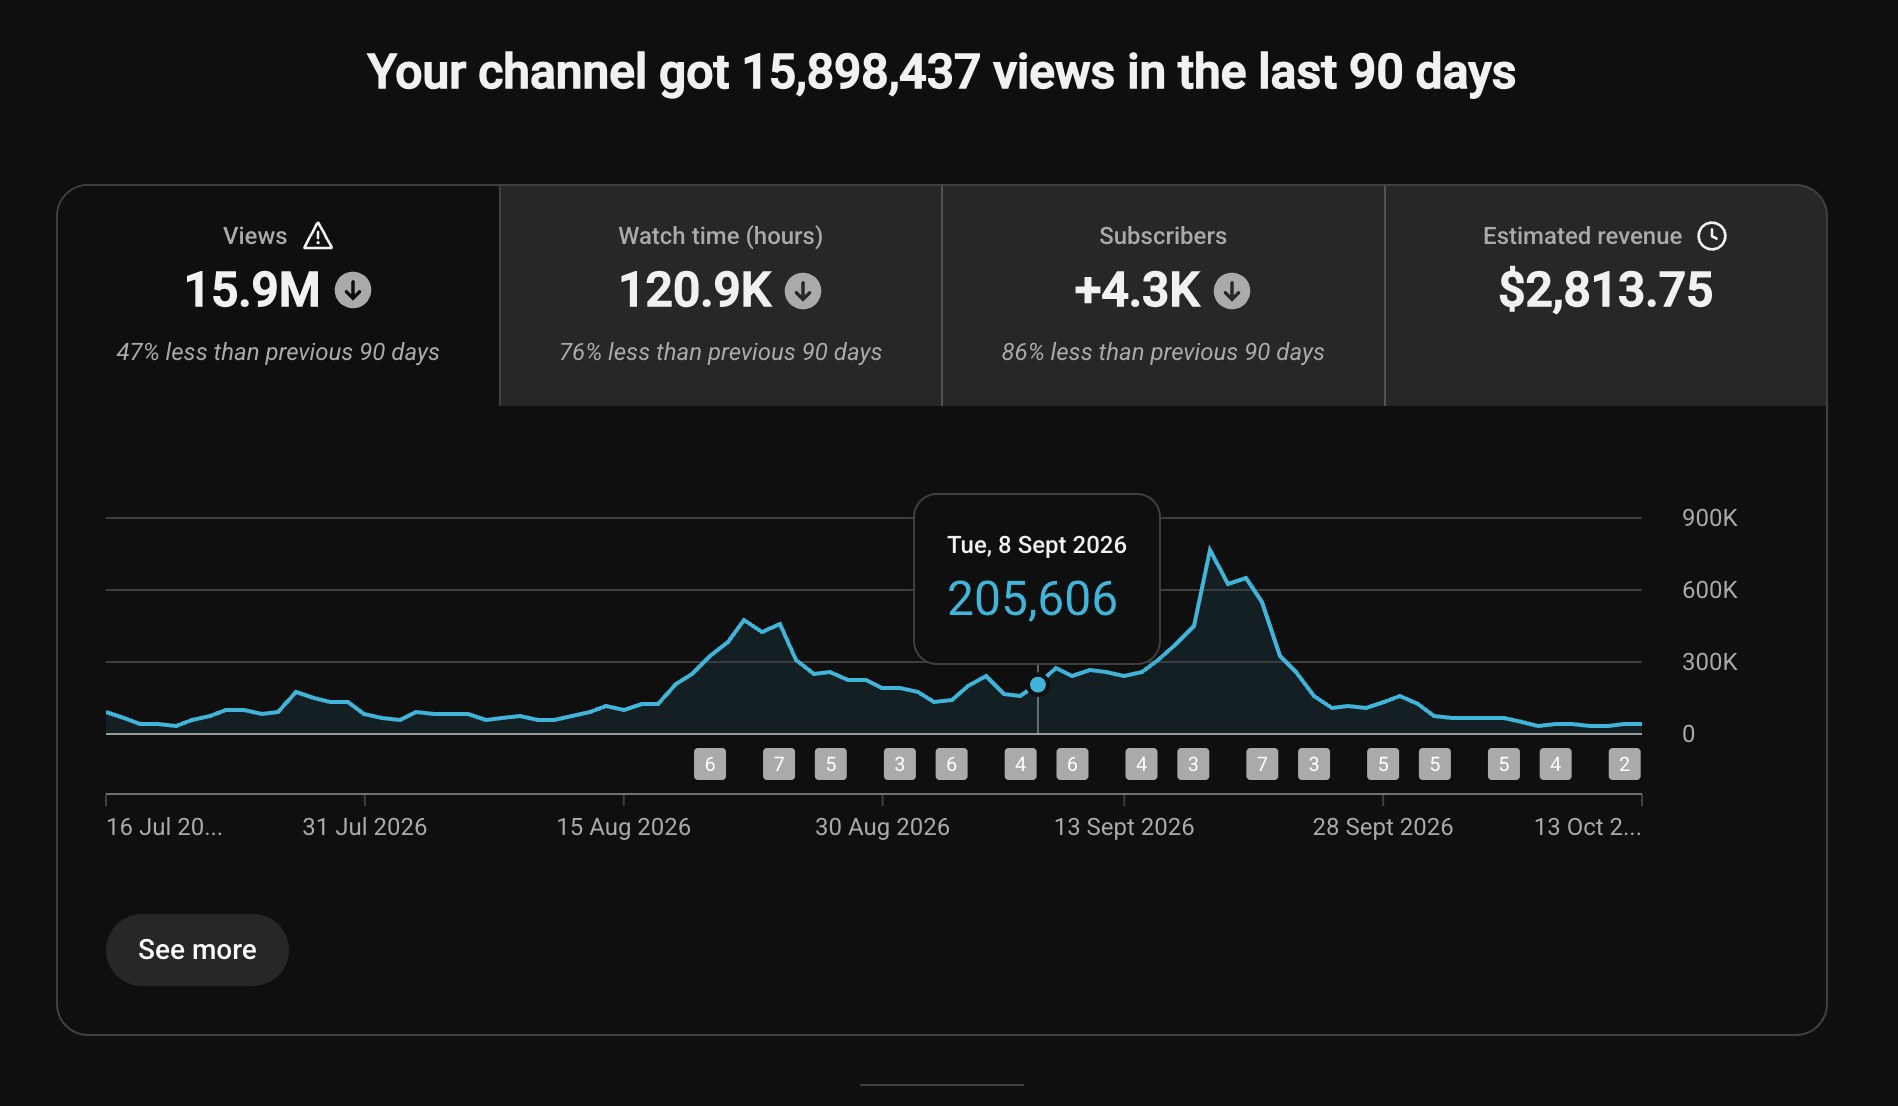Switch to the Watch time (hours) tab
Viewport: 1898px width, 1106px height.
click(721, 296)
